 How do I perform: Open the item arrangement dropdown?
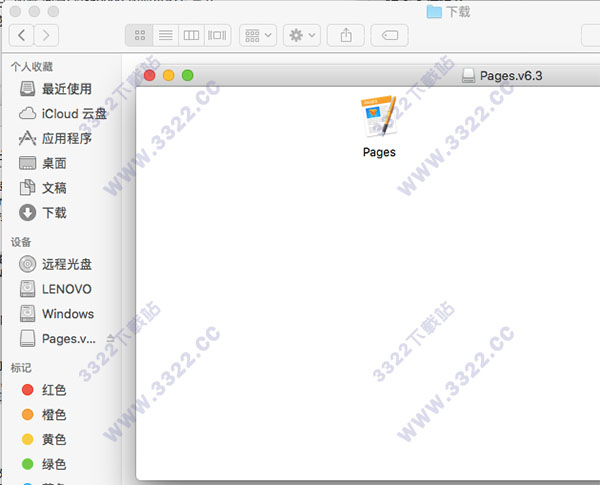[258, 35]
